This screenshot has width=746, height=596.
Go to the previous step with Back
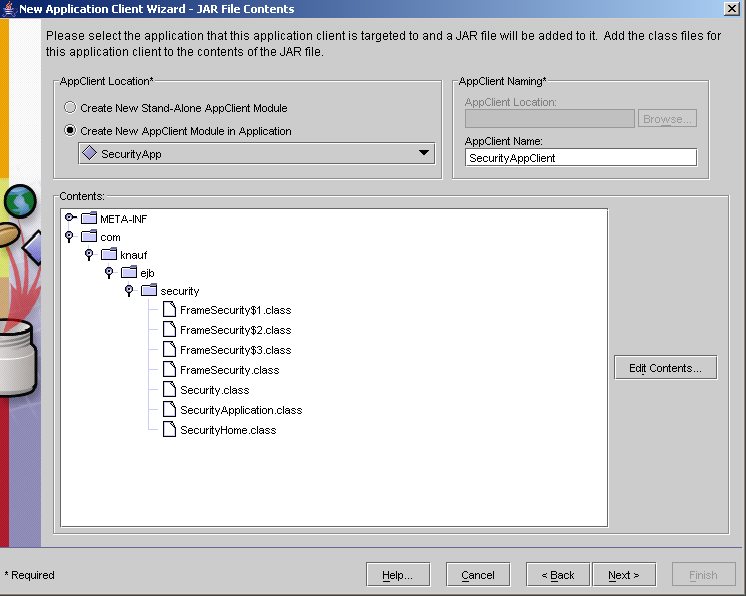click(558, 575)
